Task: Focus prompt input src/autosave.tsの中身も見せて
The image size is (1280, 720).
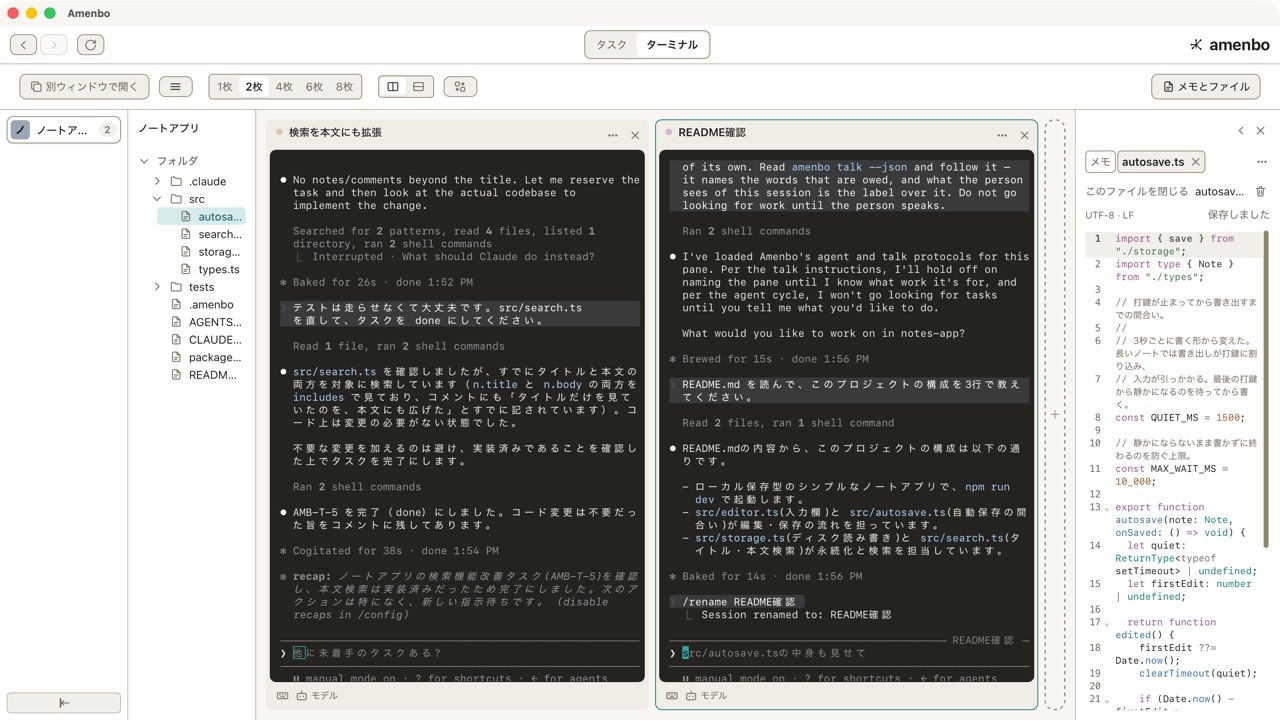Action: 850,653
